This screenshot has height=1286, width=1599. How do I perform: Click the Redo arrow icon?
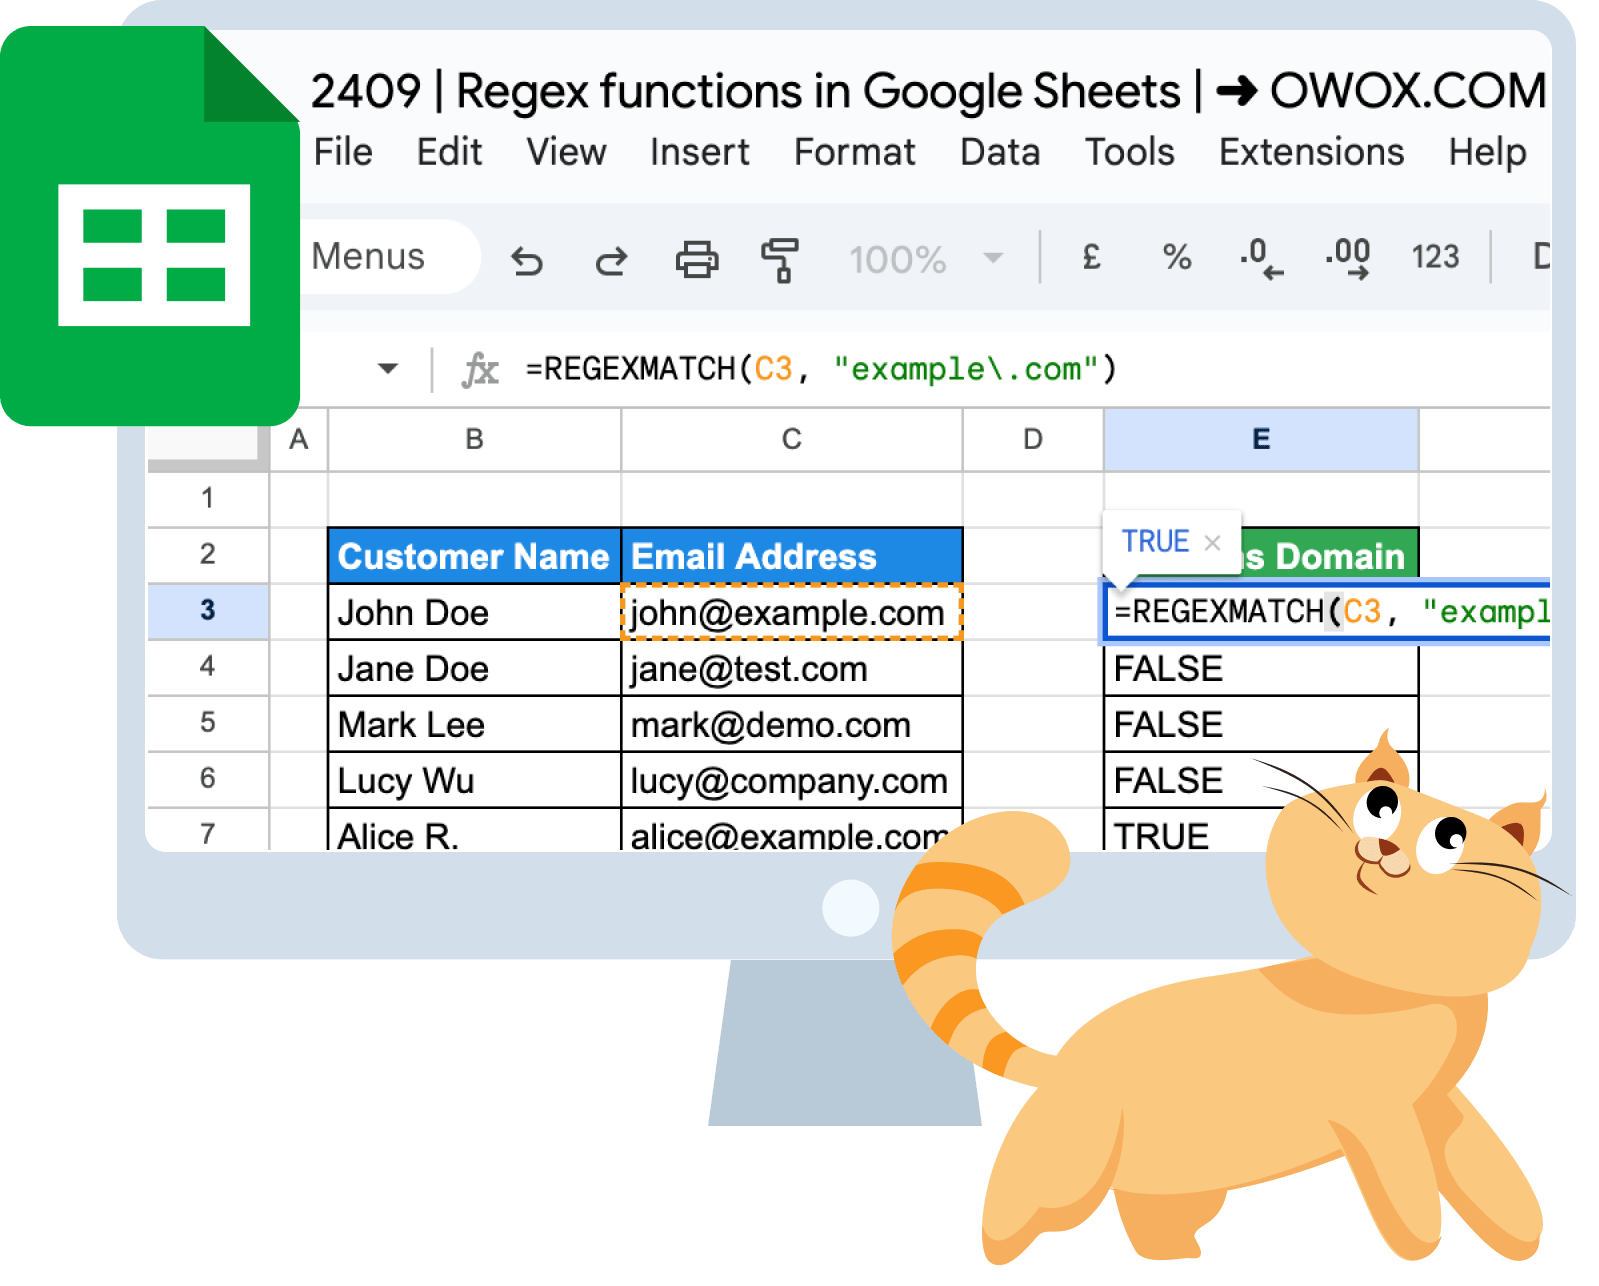click(x=611, y=261)
